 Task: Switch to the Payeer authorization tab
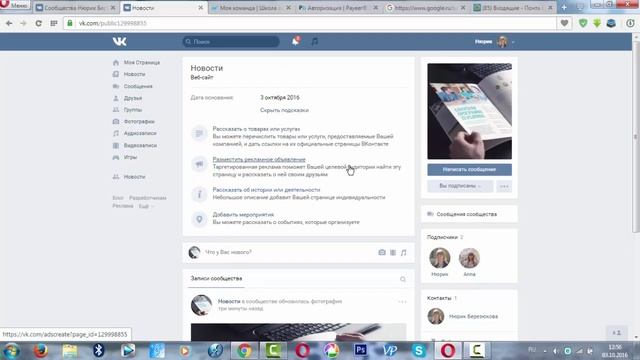tap(338, 8)
